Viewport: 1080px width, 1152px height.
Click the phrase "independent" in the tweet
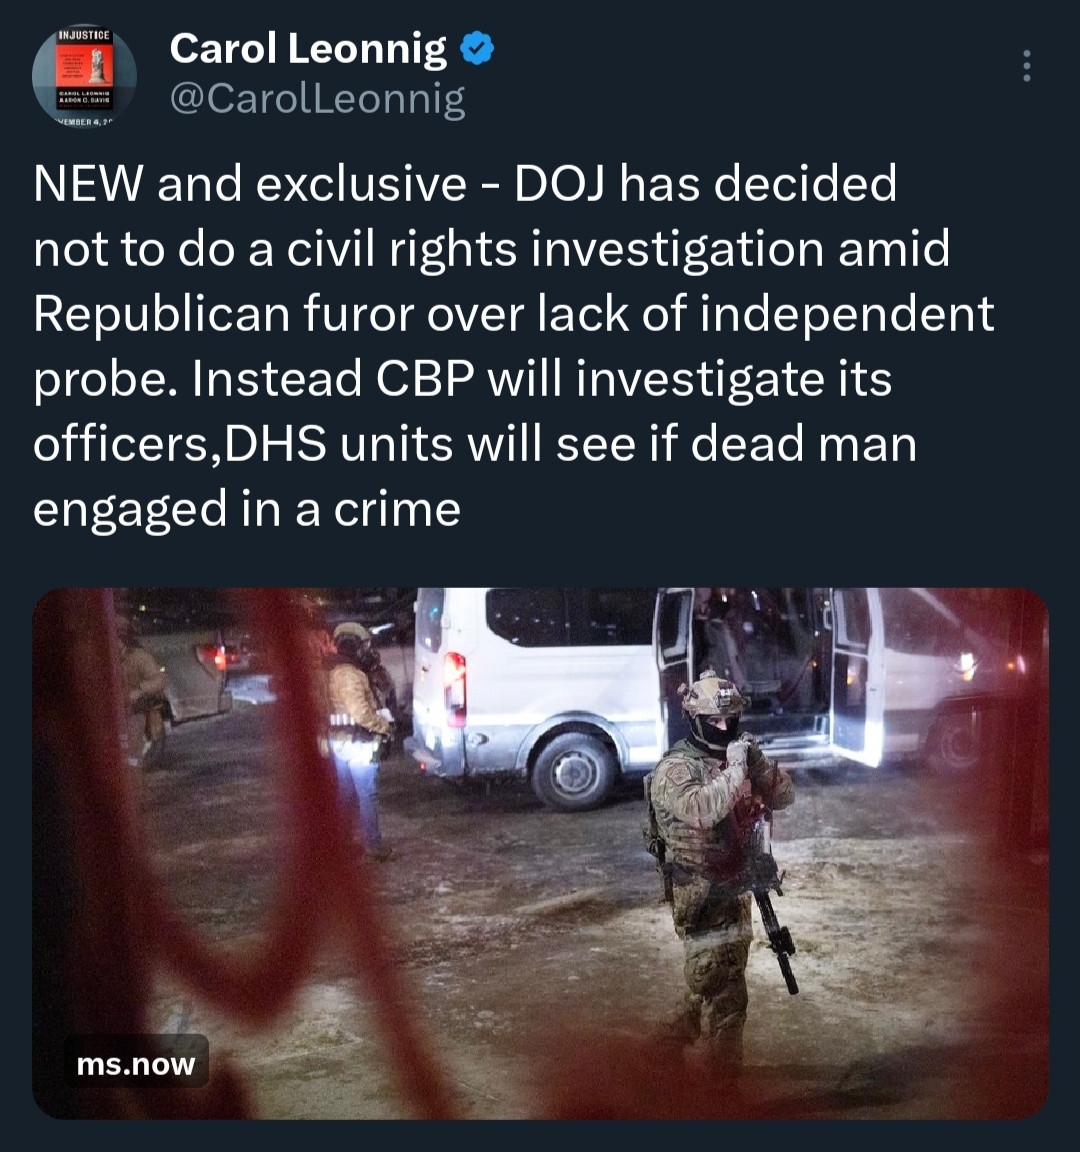(846, 314)
